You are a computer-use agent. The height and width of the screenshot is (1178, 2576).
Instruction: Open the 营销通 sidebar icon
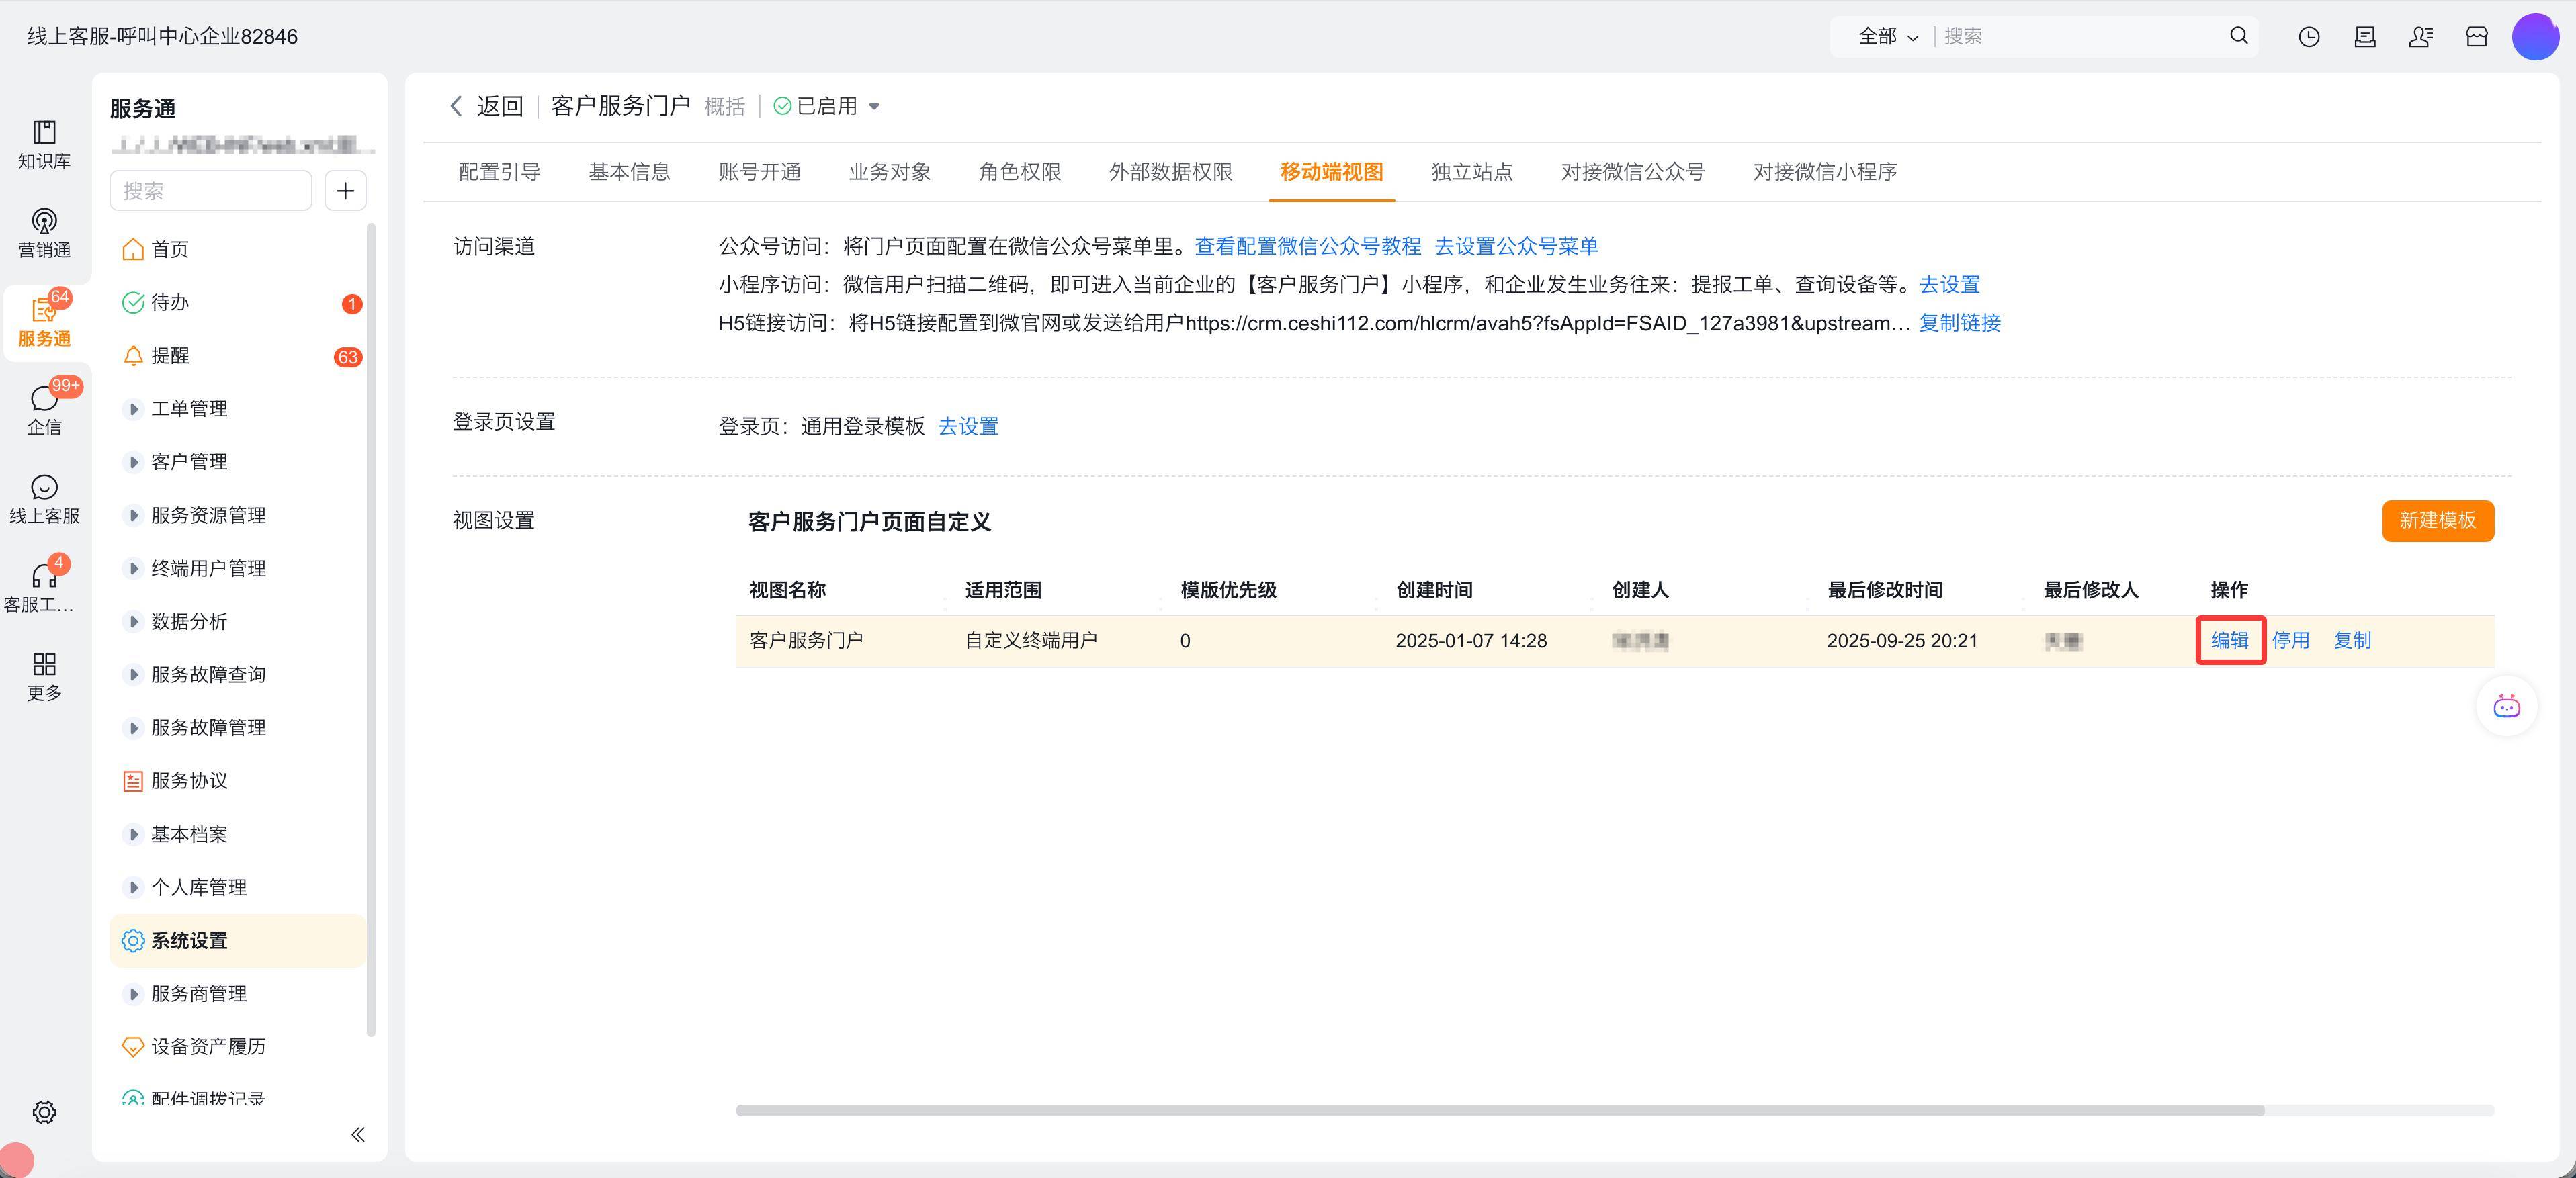pos(44,222)
